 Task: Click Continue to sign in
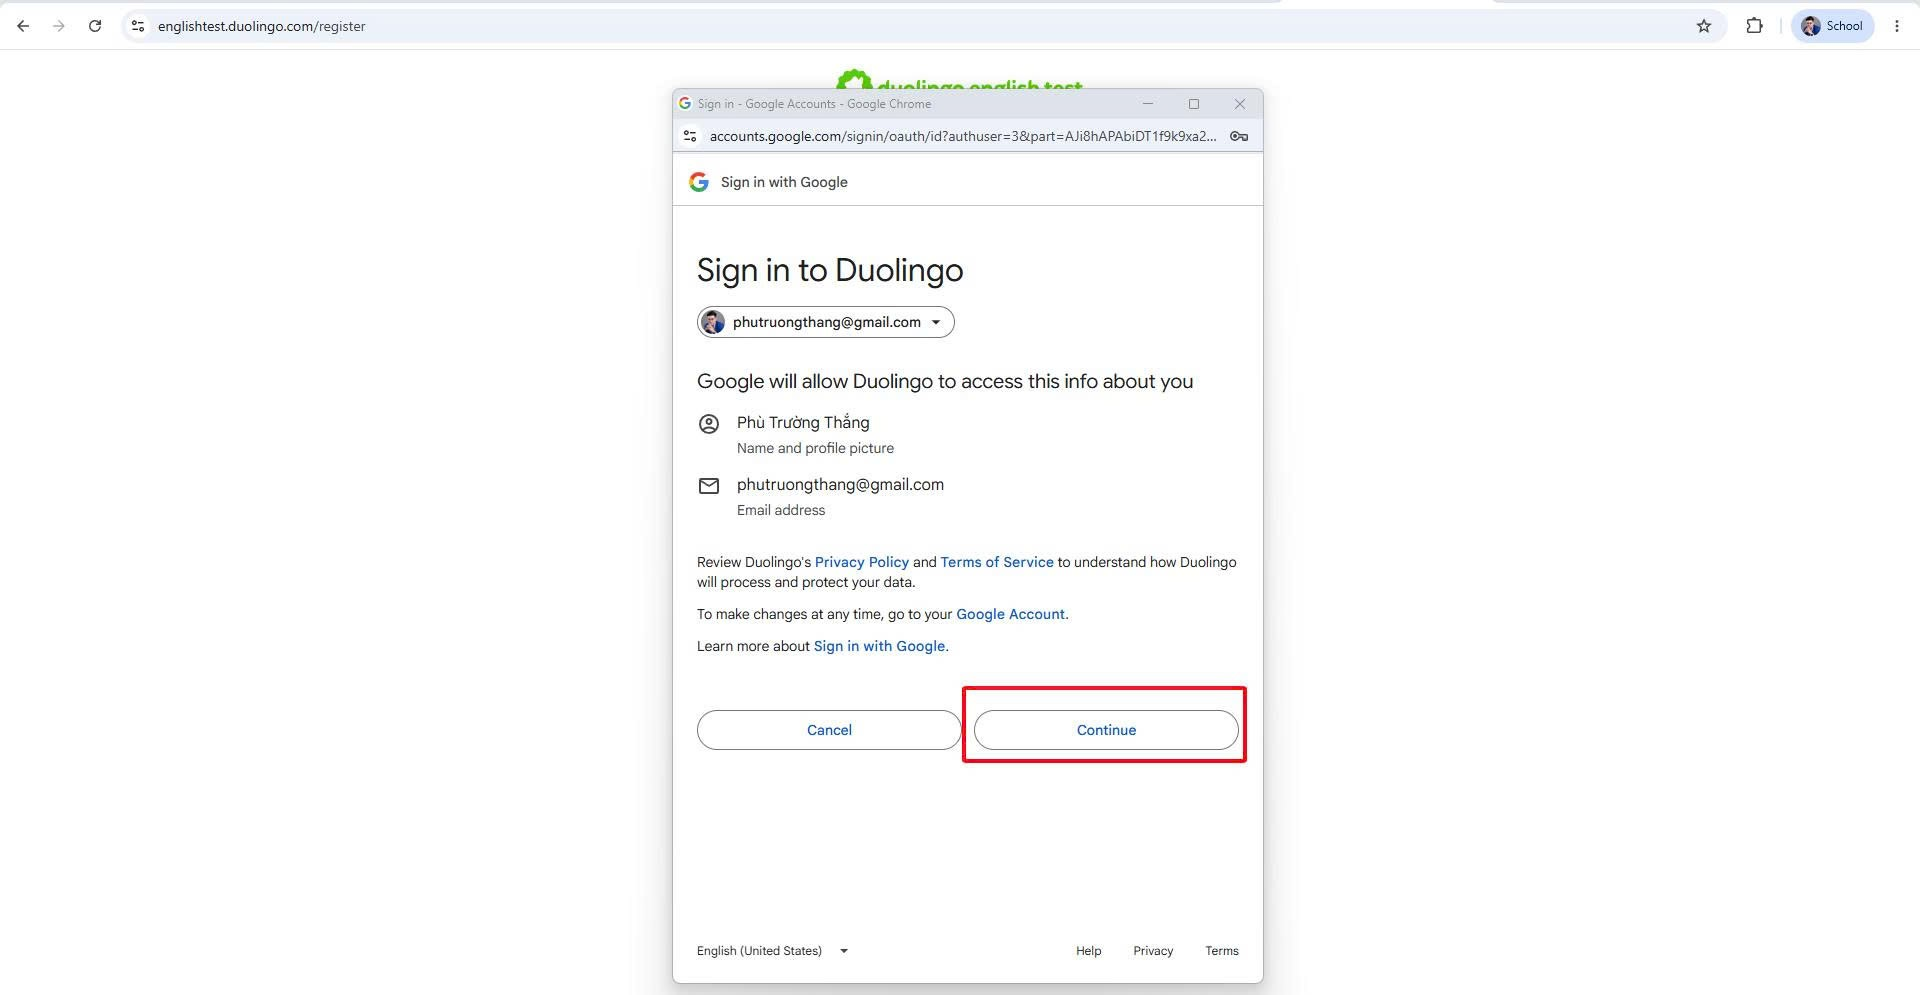point(1106,730)
